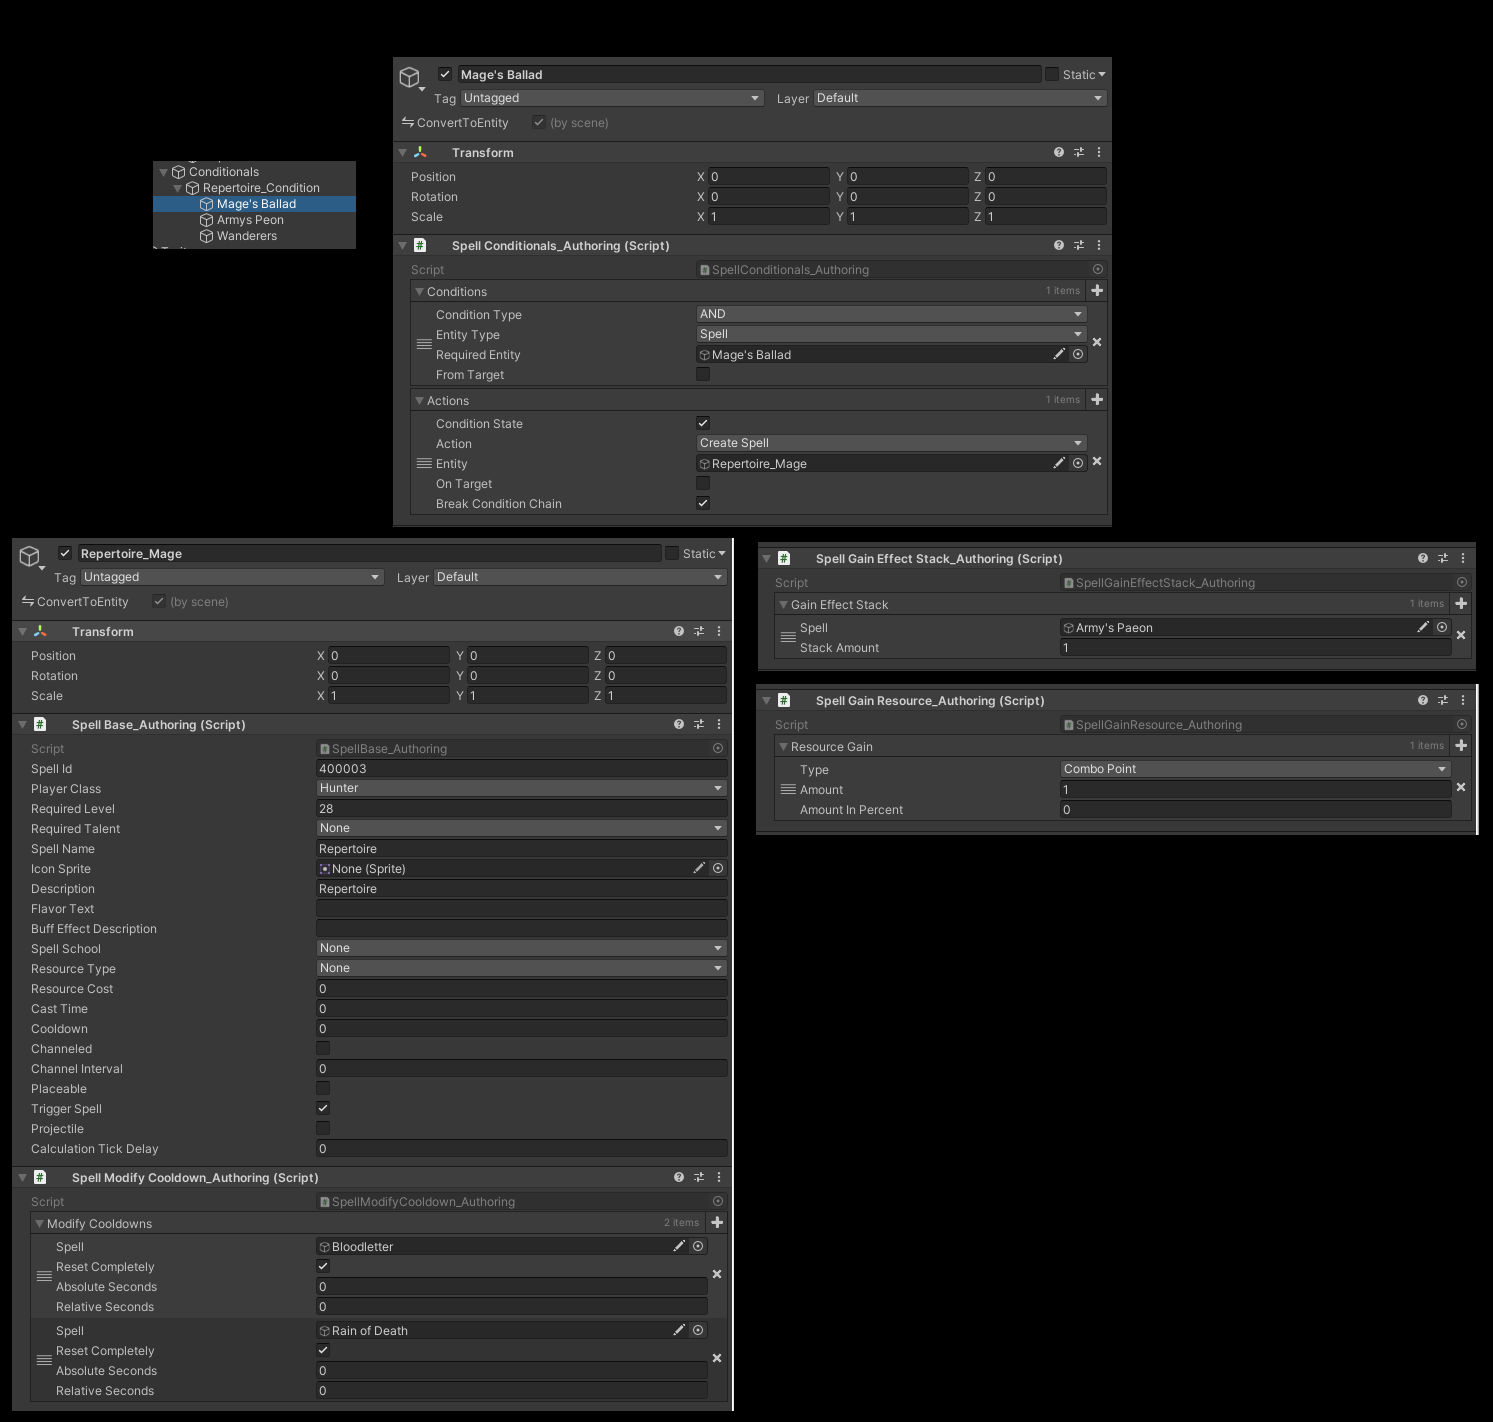Open the Combo Point resource type dropdown

pos(1254,769)
